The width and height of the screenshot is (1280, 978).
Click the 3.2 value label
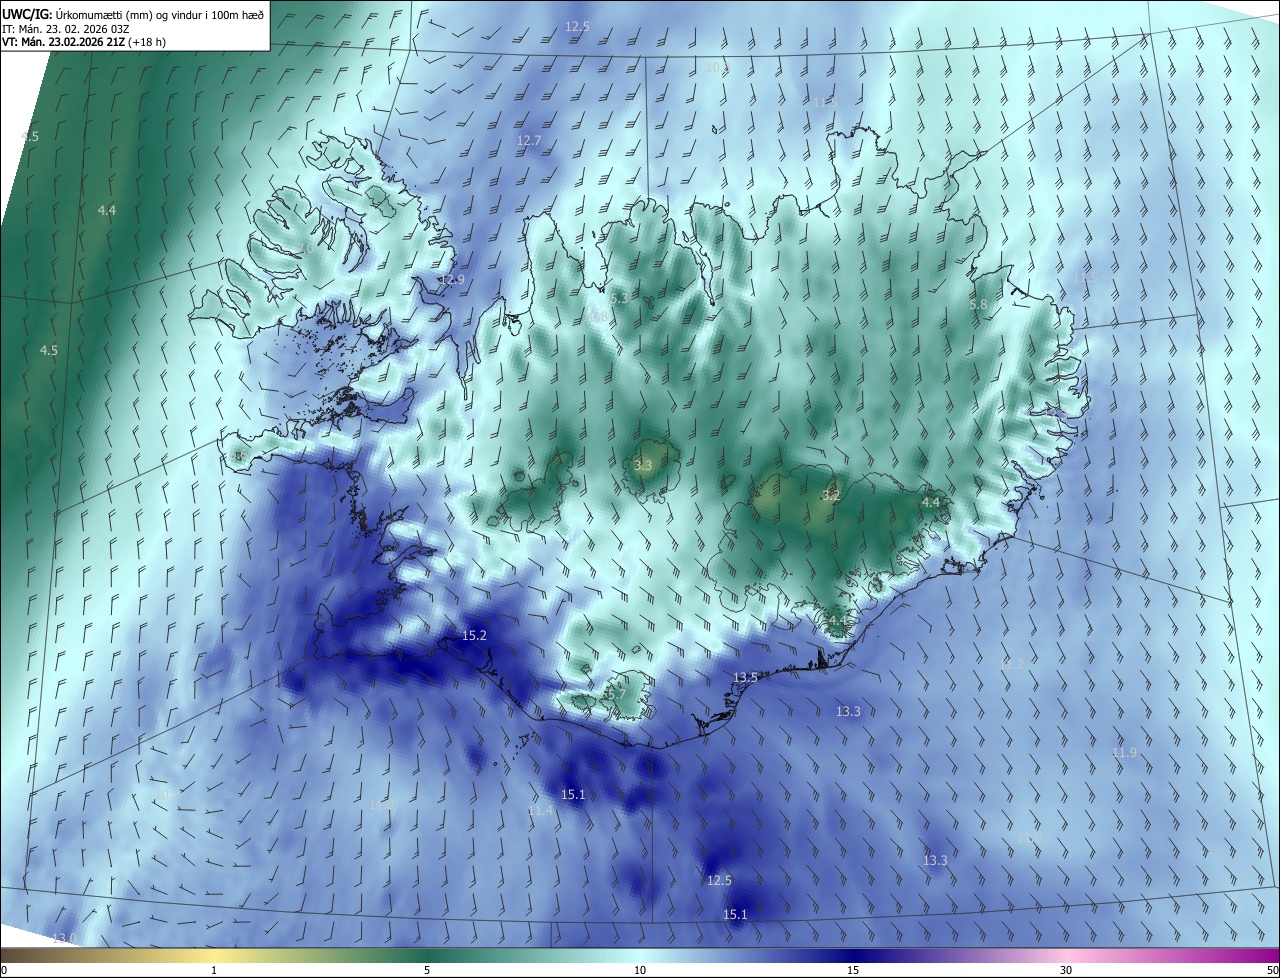831,495
